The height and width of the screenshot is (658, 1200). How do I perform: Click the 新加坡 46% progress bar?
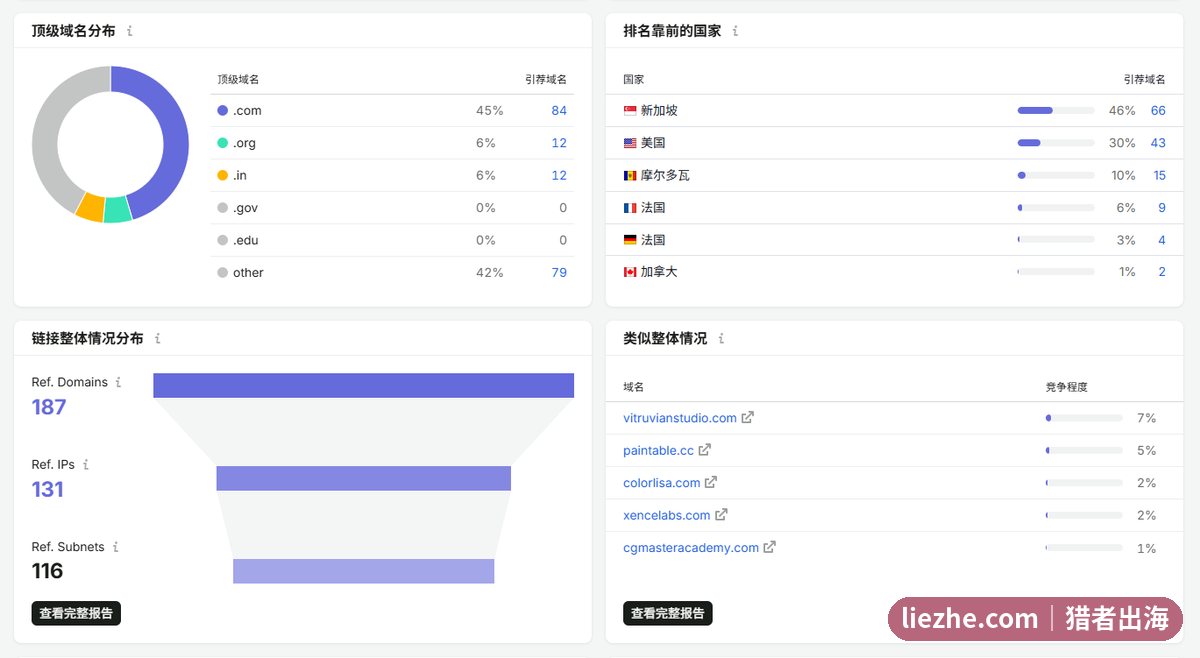pos(1056,111)
